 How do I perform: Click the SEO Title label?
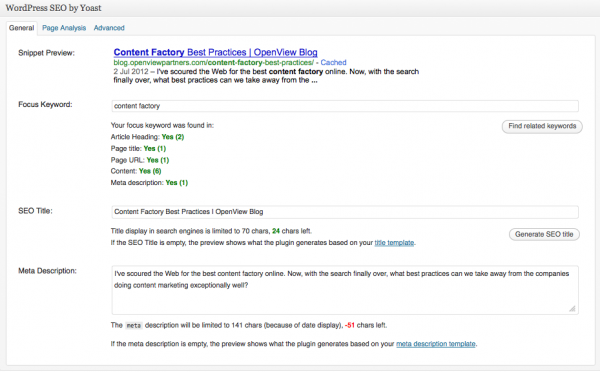pyautogui.click(x=35, y=211)
